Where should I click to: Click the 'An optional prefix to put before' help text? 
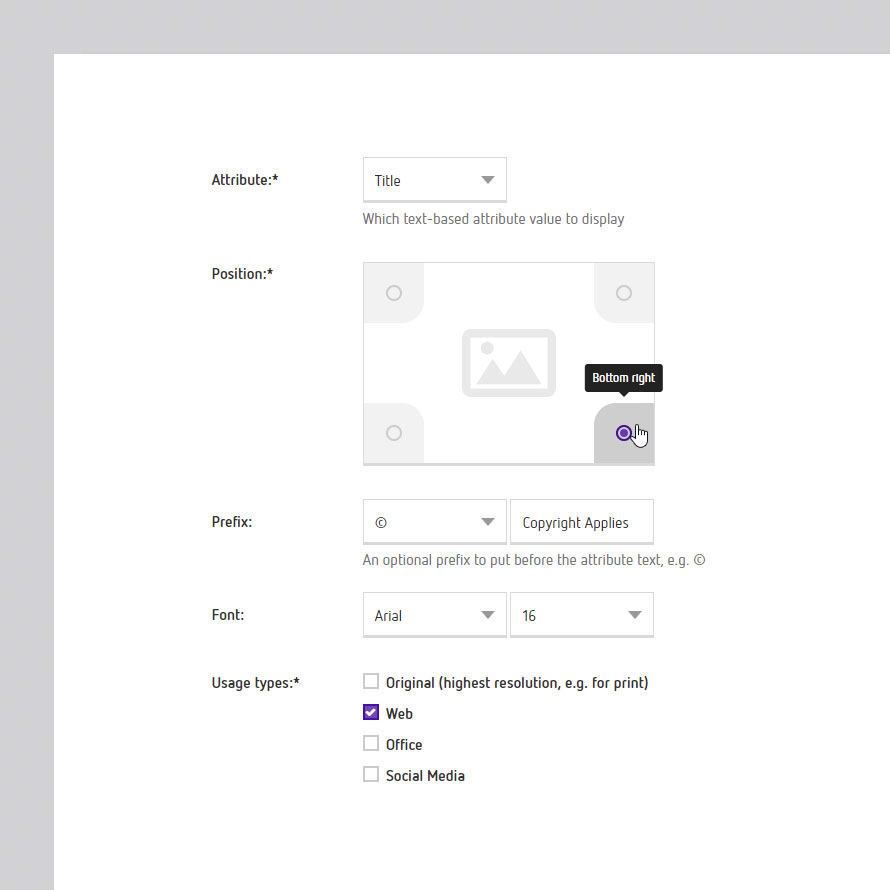click(x=534, y=560)
